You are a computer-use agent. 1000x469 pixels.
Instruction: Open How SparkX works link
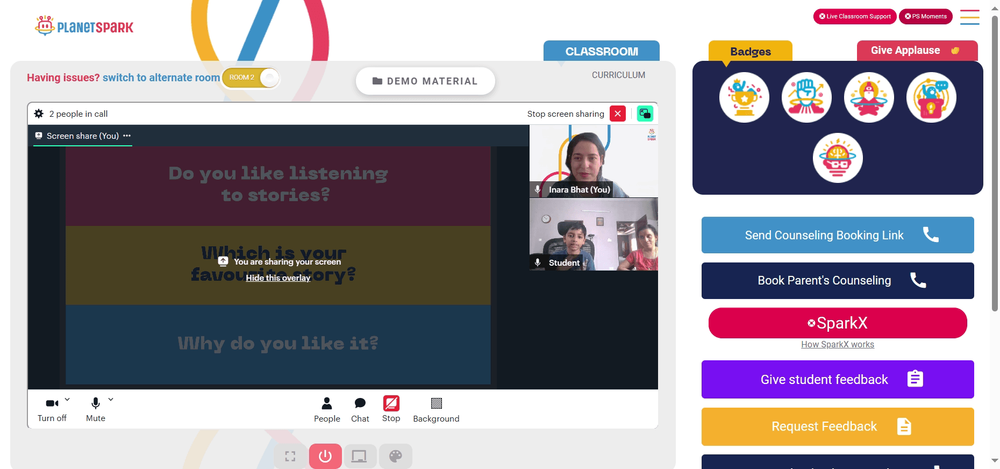coord(837,345)
